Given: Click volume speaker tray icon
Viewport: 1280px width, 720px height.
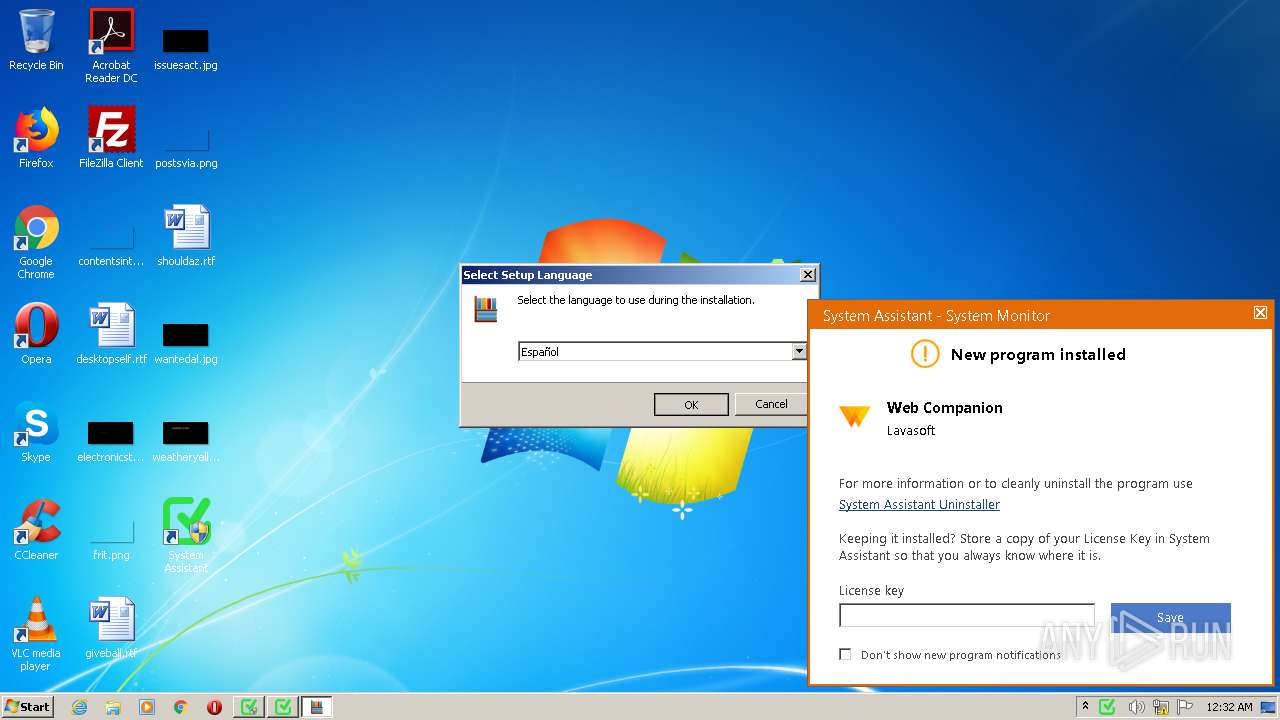Looking at the screenshot, I should [x=1136, y=707].
